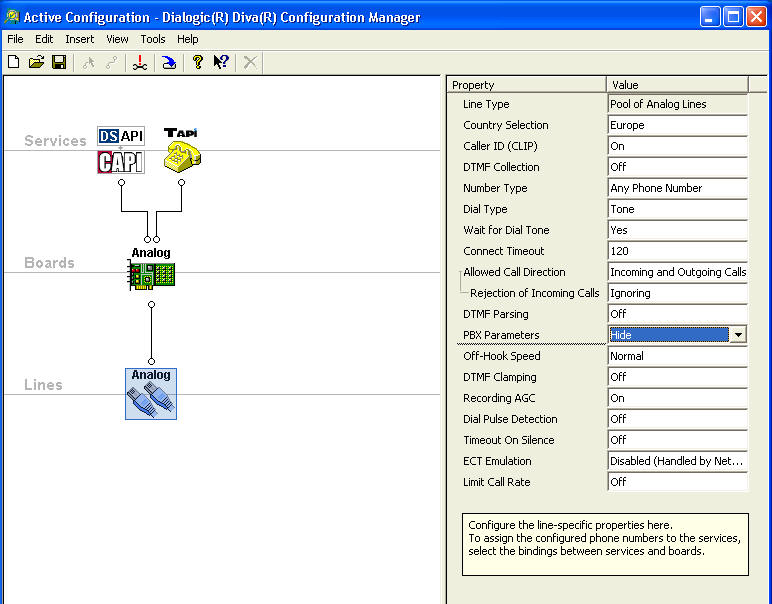Screen dimensions: 772x604
Task: Click the red line test toolbar icon
Action: click(140, 63)
